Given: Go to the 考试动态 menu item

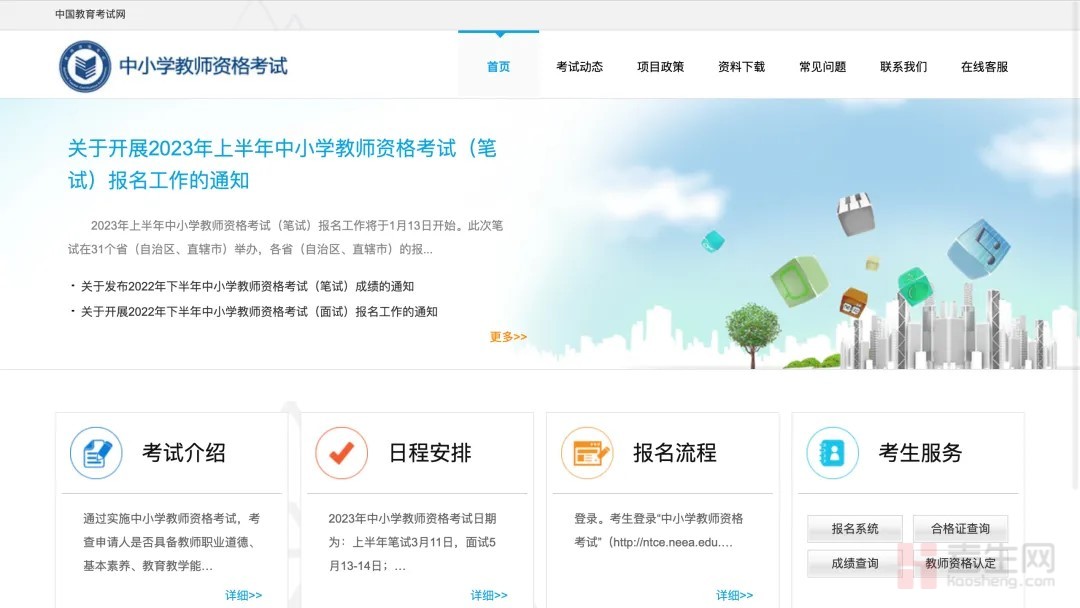Looking at the screenshot, I should (x=580, y=67).
